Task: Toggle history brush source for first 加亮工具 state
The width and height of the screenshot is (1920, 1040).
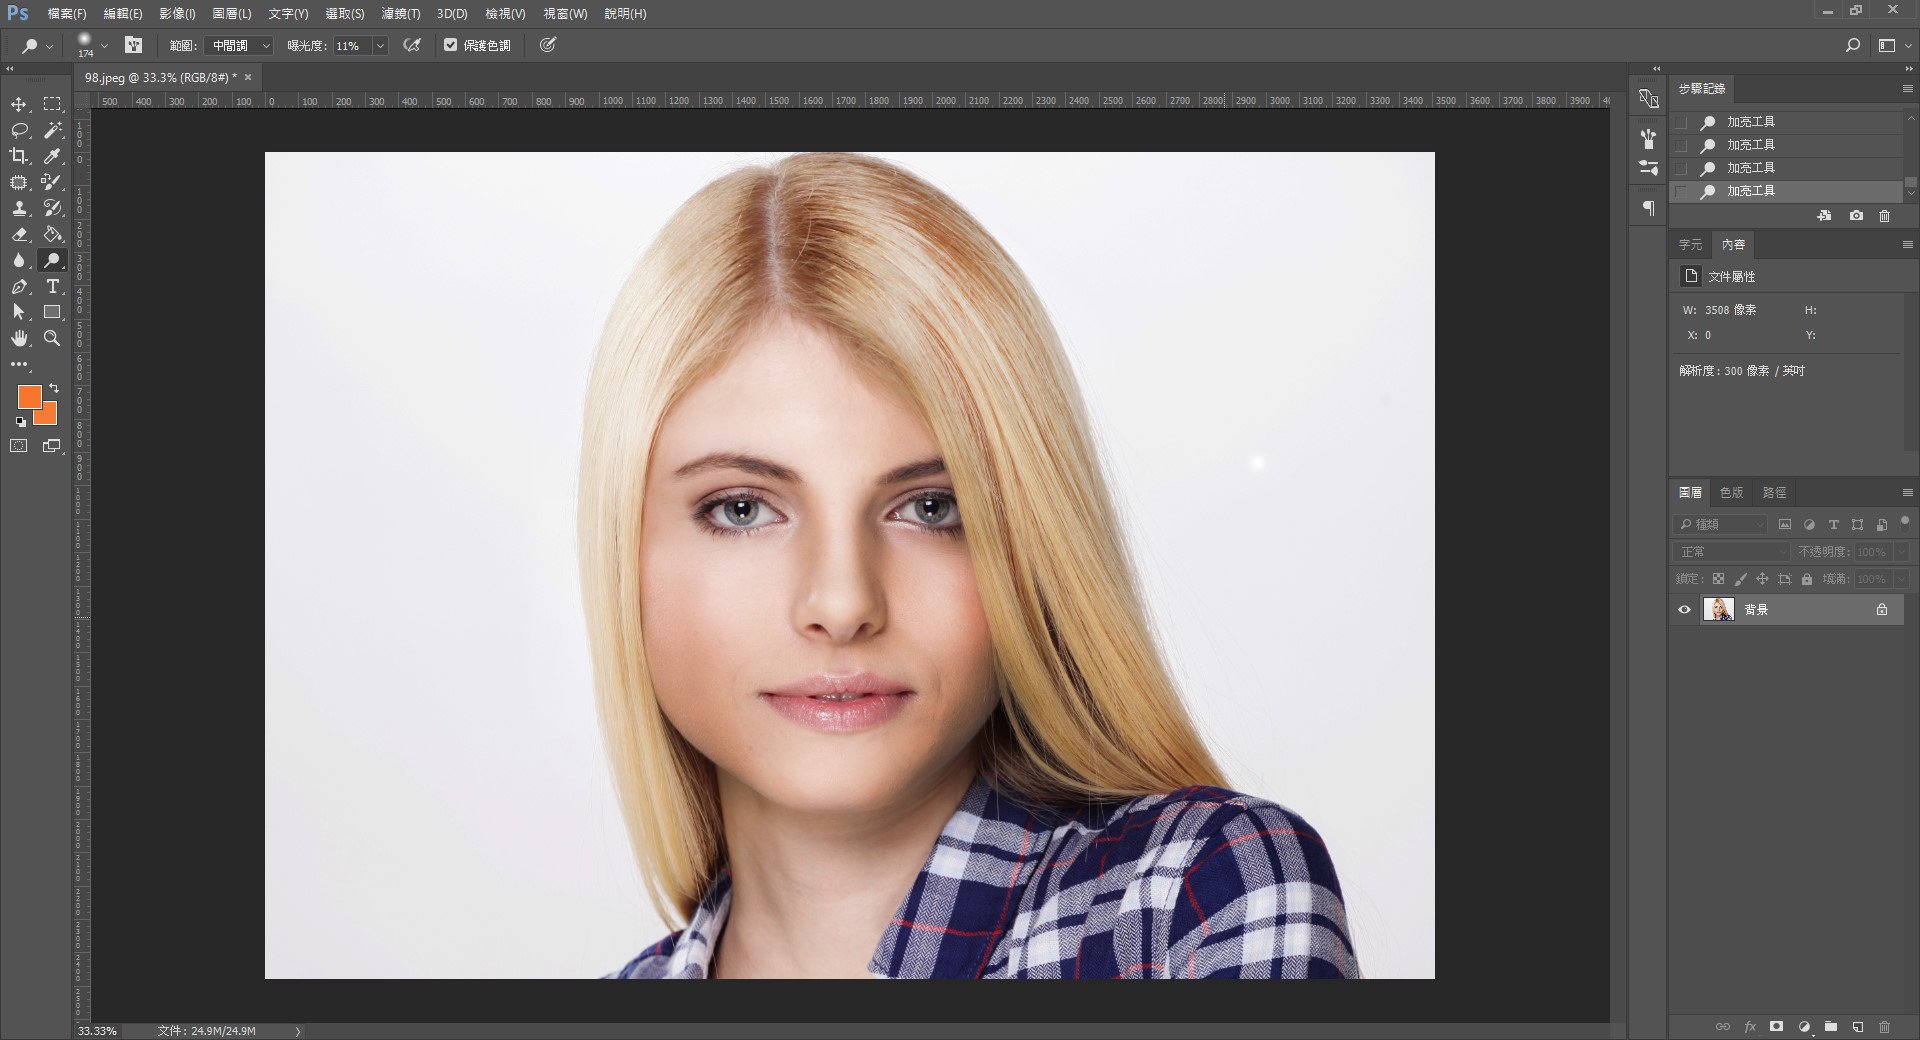Action: (1681, 122)
